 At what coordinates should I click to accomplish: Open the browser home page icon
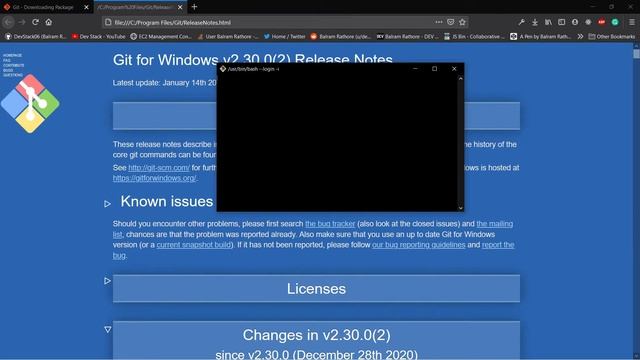click(x=49, y=22)
